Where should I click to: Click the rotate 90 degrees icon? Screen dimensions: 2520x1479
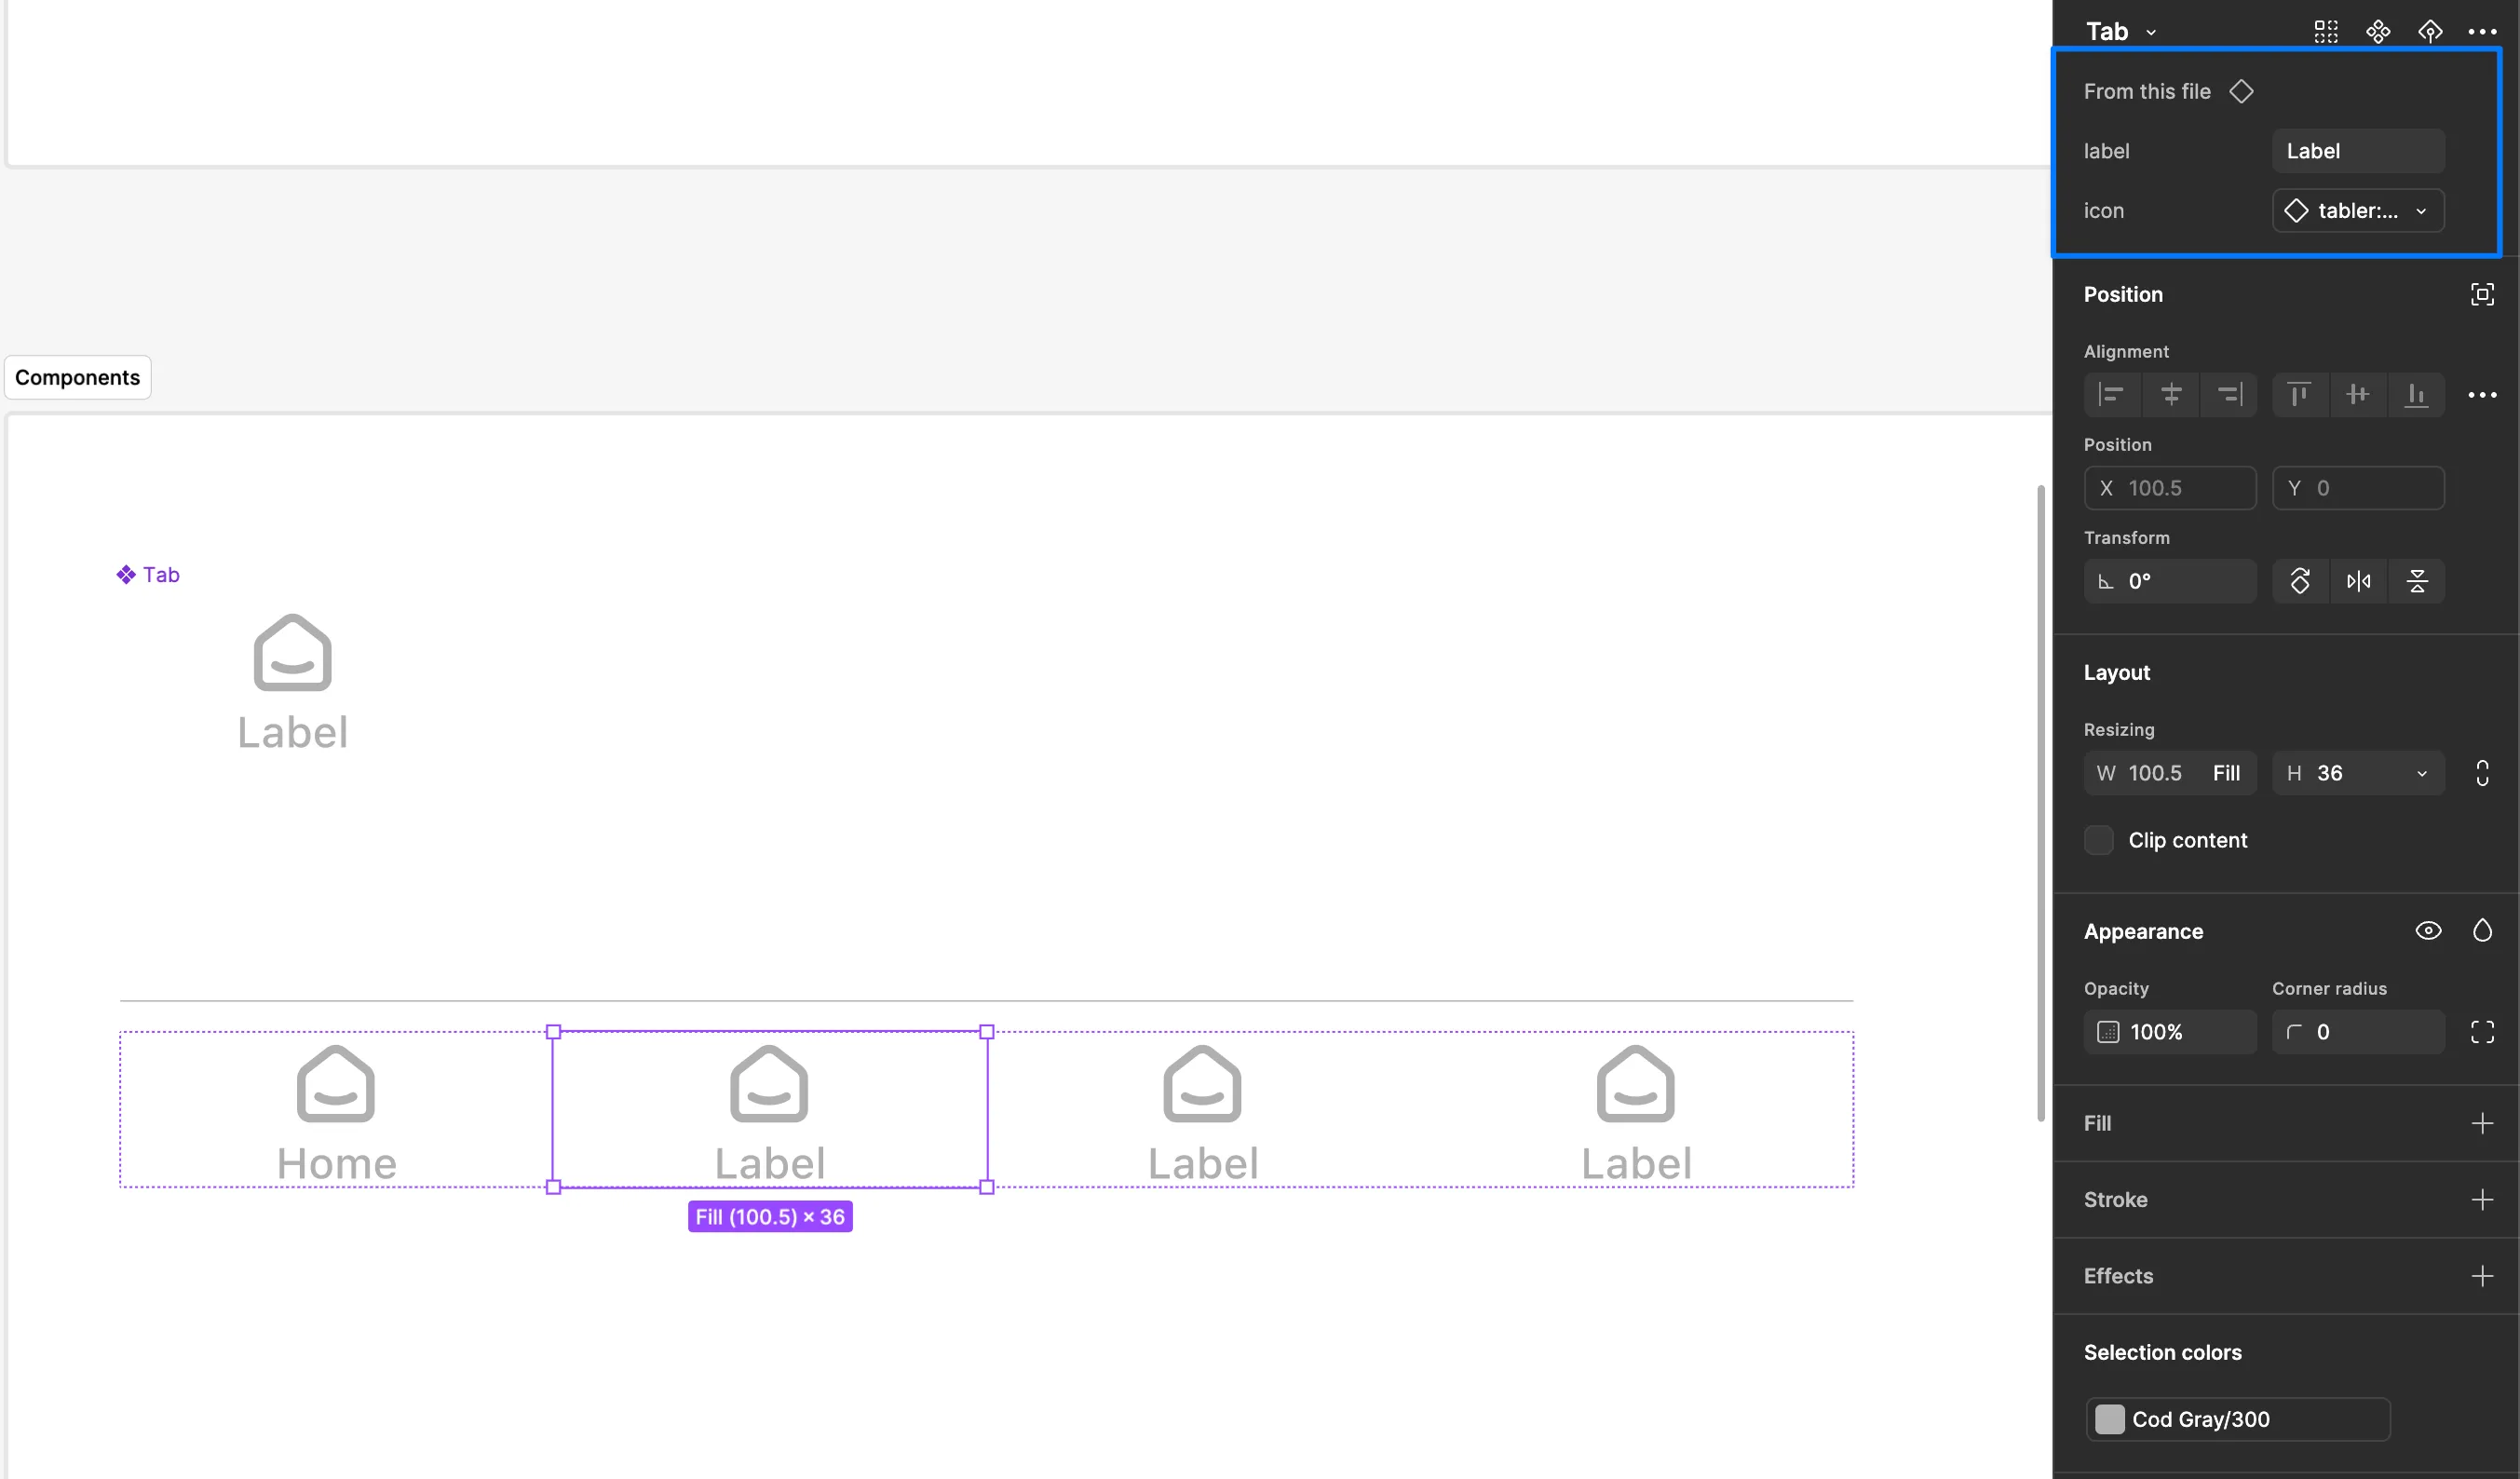click(2300, 581)
